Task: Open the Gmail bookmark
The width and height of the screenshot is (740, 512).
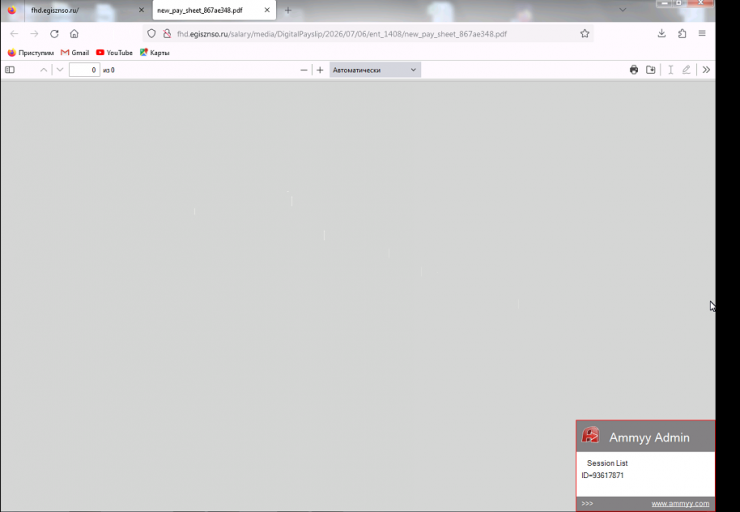Action: [75, 52]
